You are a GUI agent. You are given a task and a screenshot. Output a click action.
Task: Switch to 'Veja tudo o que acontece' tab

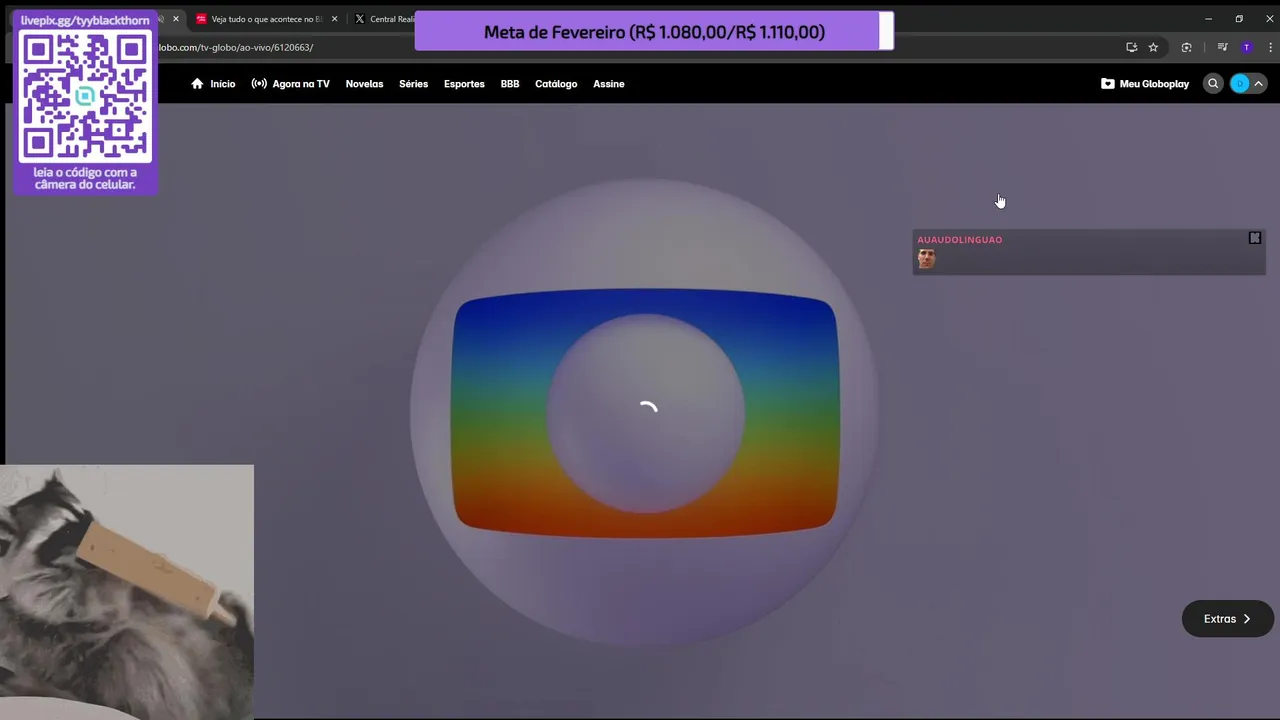pyautogui.click(x=266, y=19)
